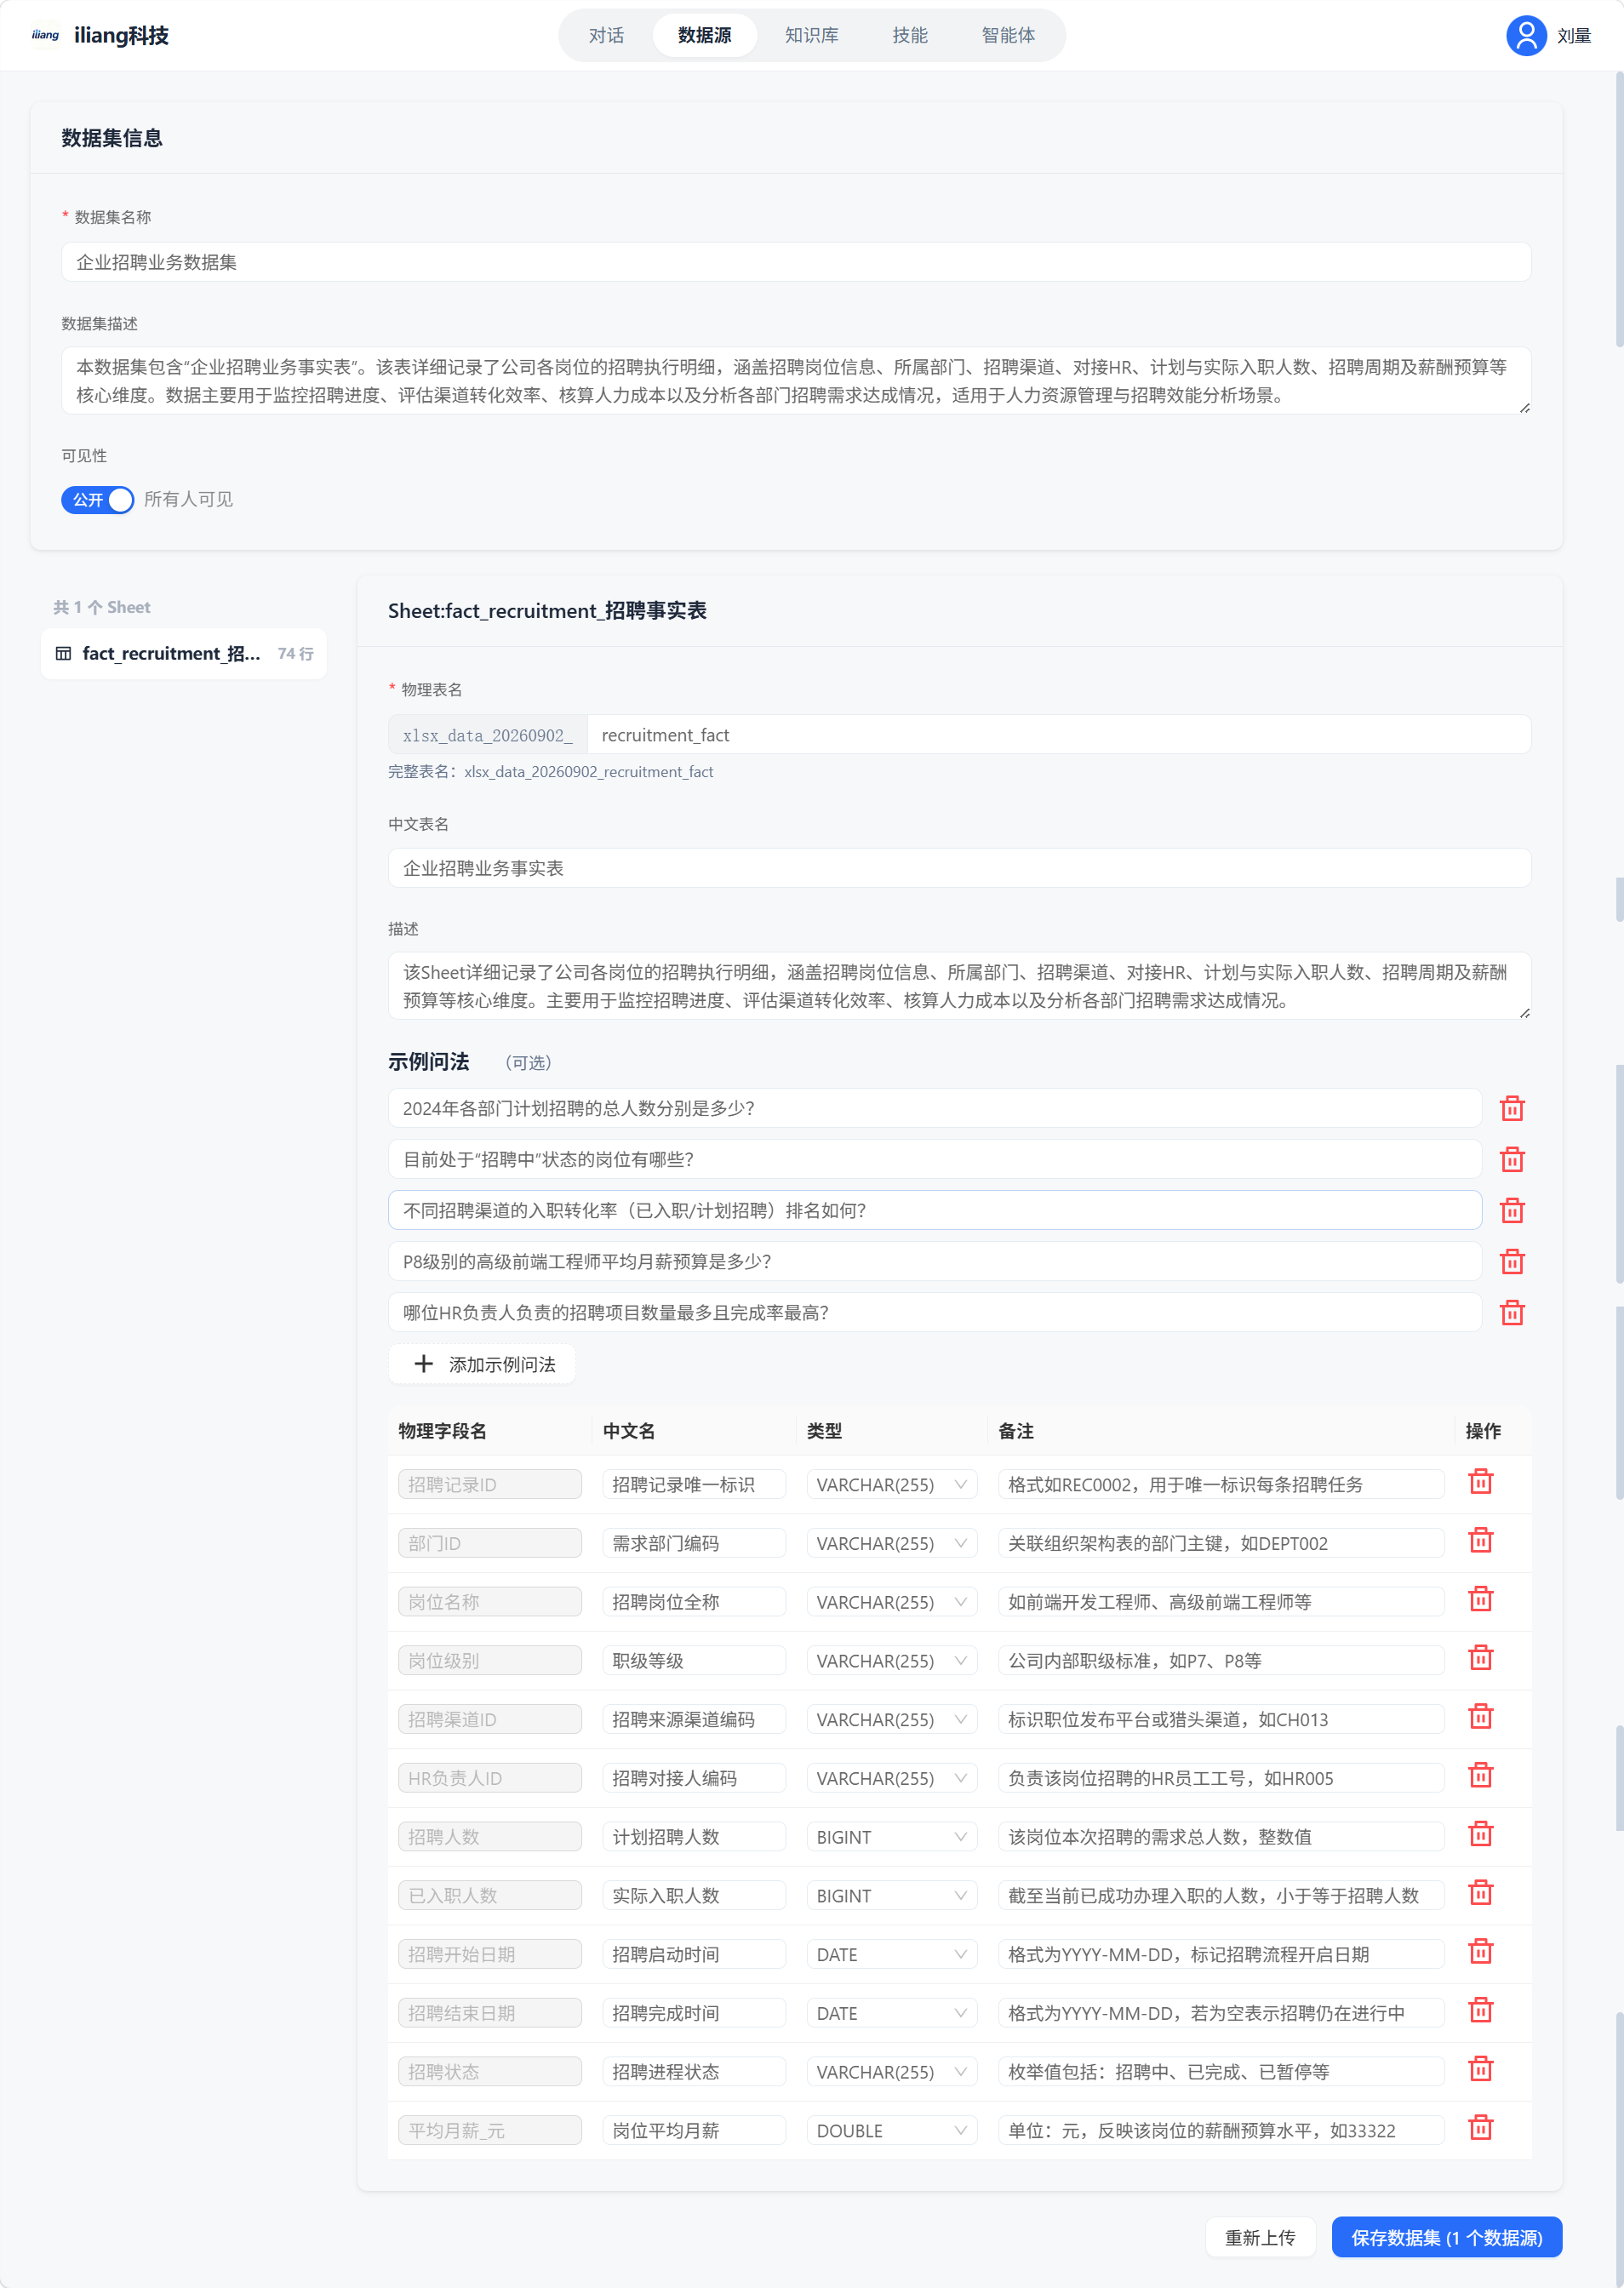The width and height of the screenshot is (1624, 2288).
Task: Edit 备注 for 招聘状态 enumerations
Action: click(x=1221, y=2072)
